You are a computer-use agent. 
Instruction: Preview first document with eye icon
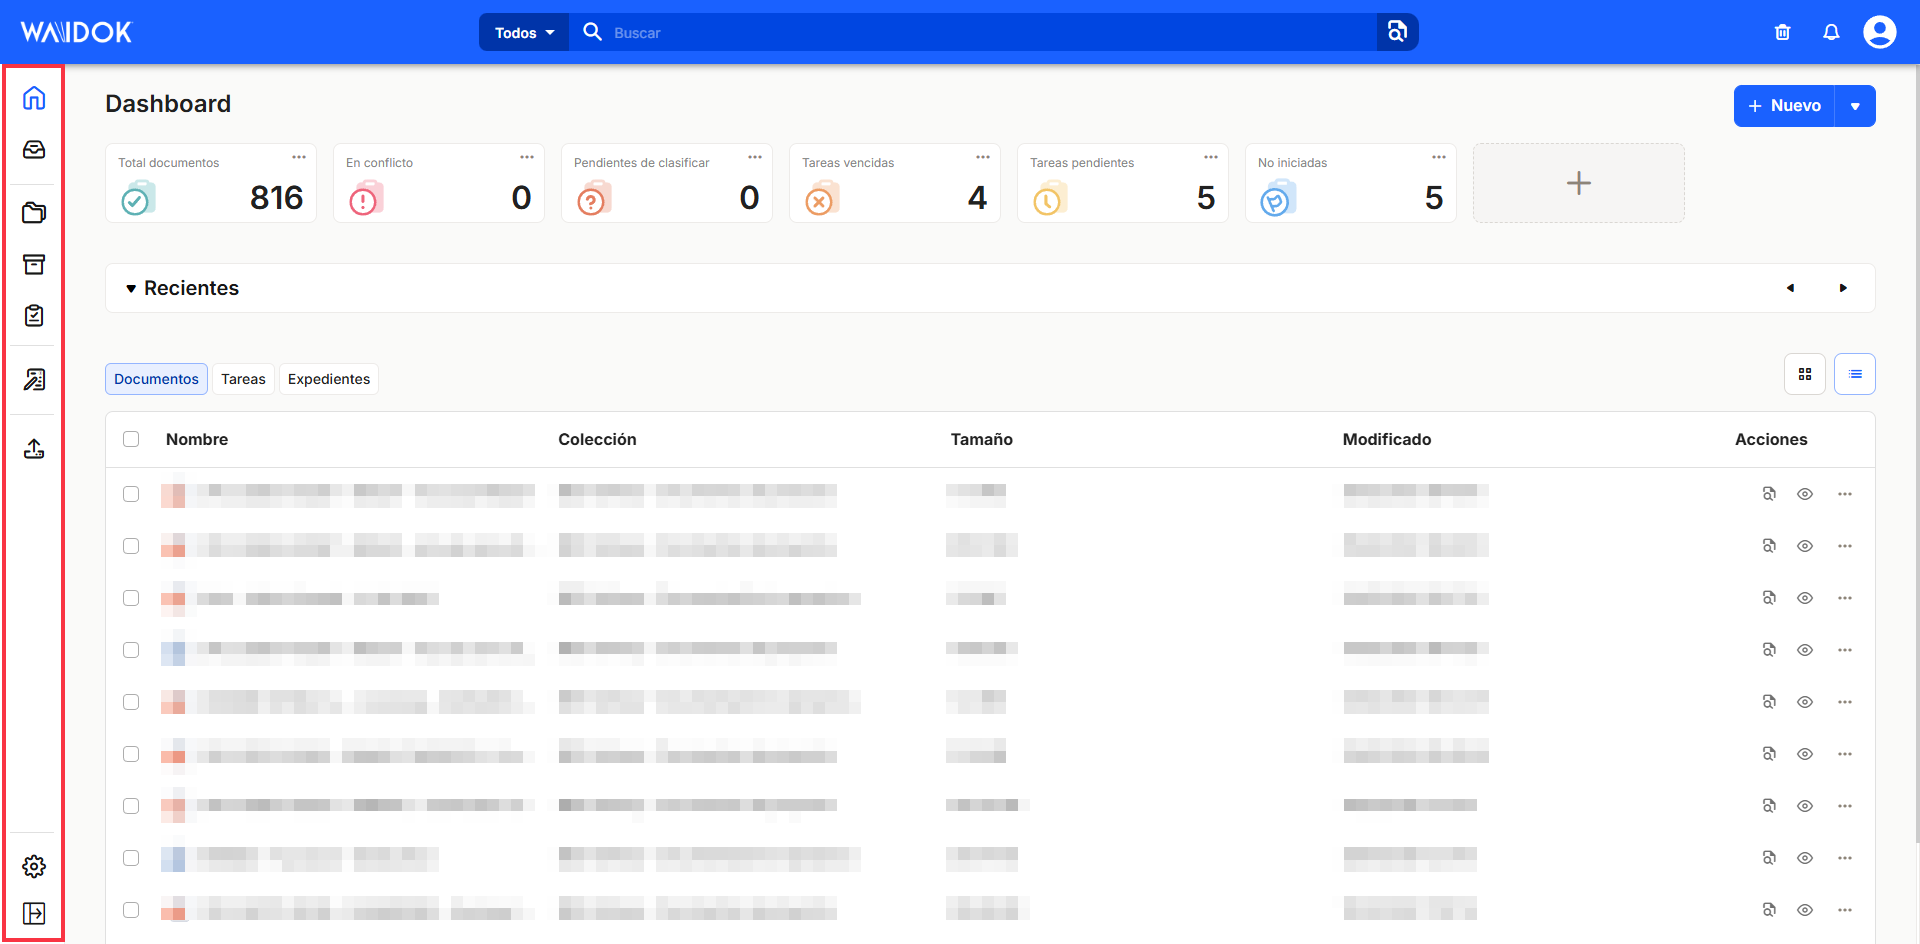[1805, 494]
